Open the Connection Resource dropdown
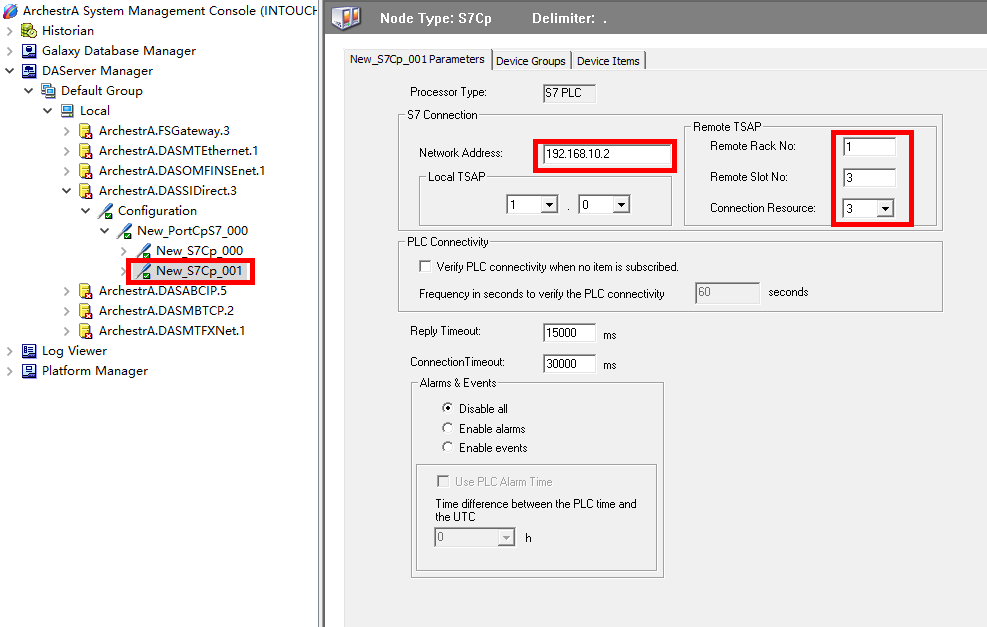The height and width of the screenshot is (627, 987). [x=886, y=208]
